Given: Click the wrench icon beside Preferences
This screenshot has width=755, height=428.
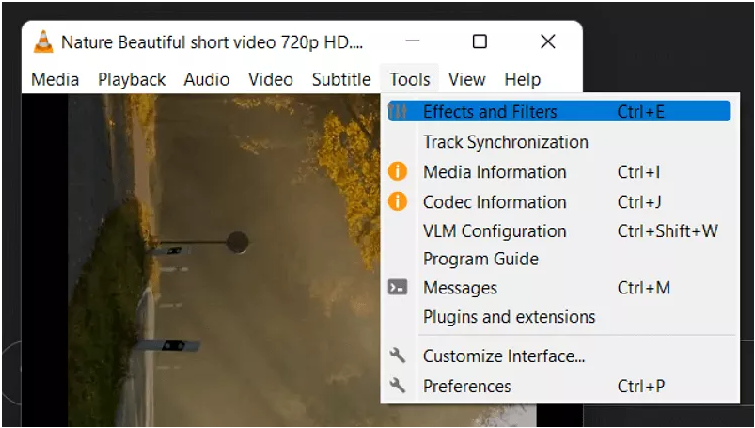Looking at the screenshot, I should click(x=397, y=385).
